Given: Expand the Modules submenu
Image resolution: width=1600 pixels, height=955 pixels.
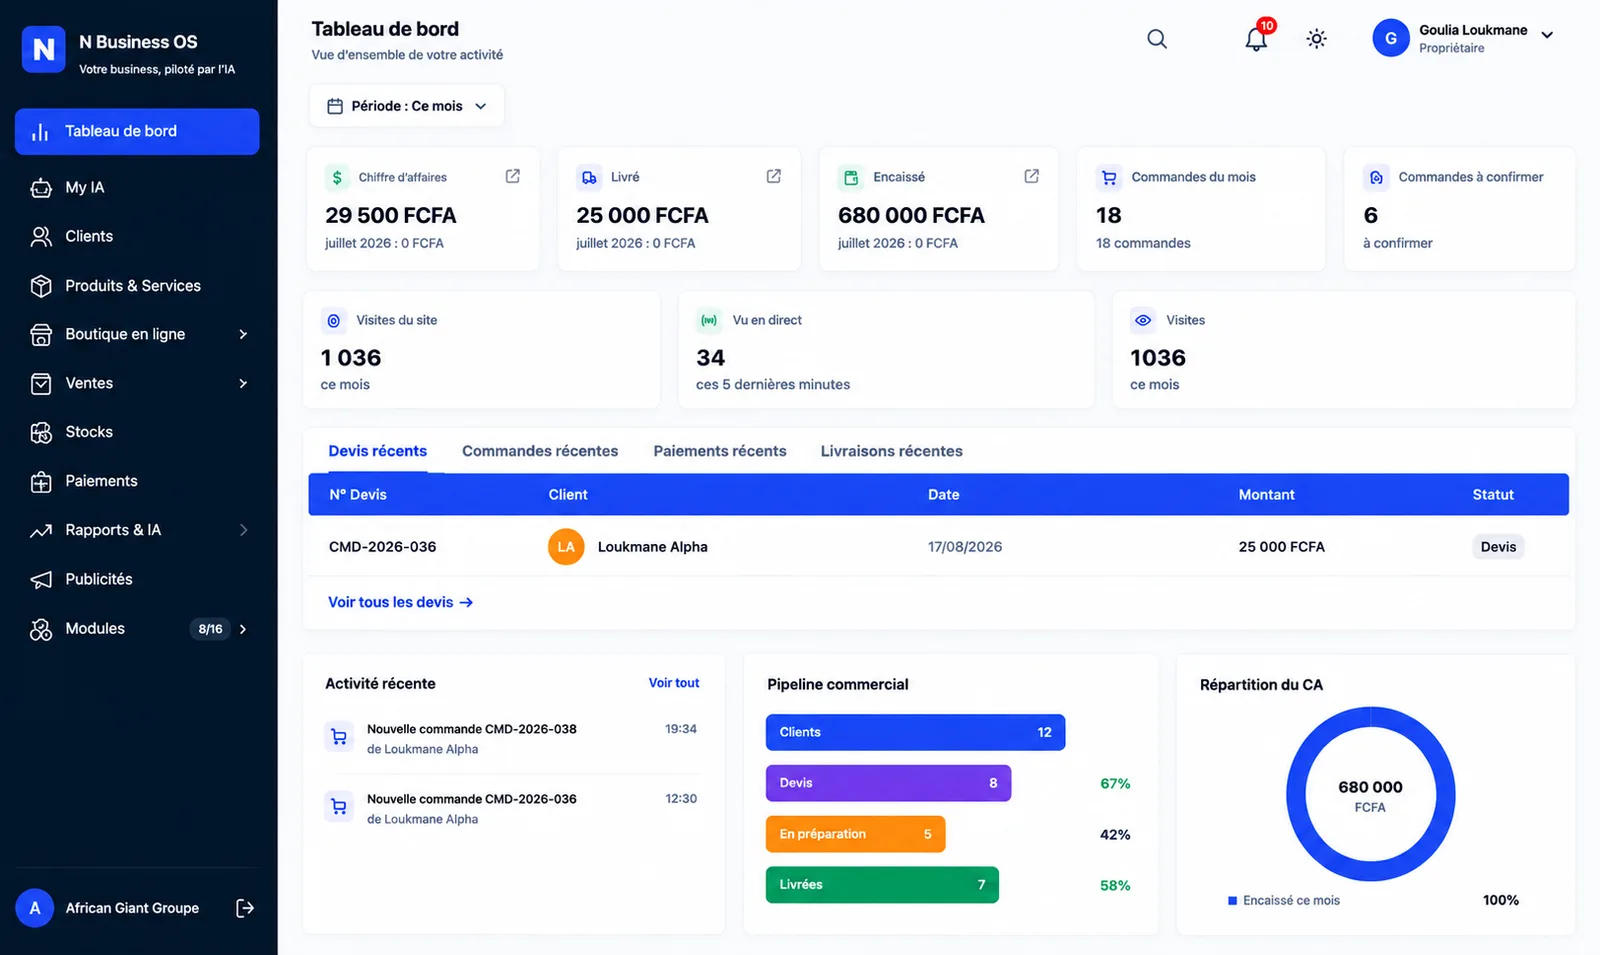Looking at the screenshot, I should coord(243,629).
